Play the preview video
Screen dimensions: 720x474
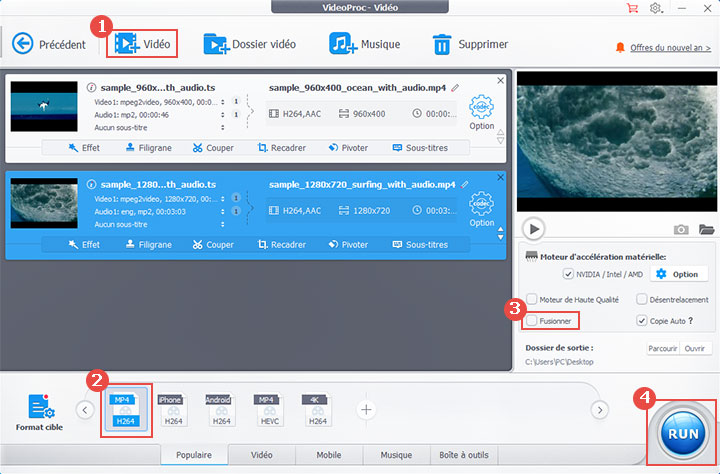pyautogui.click(x=534, y=229)
